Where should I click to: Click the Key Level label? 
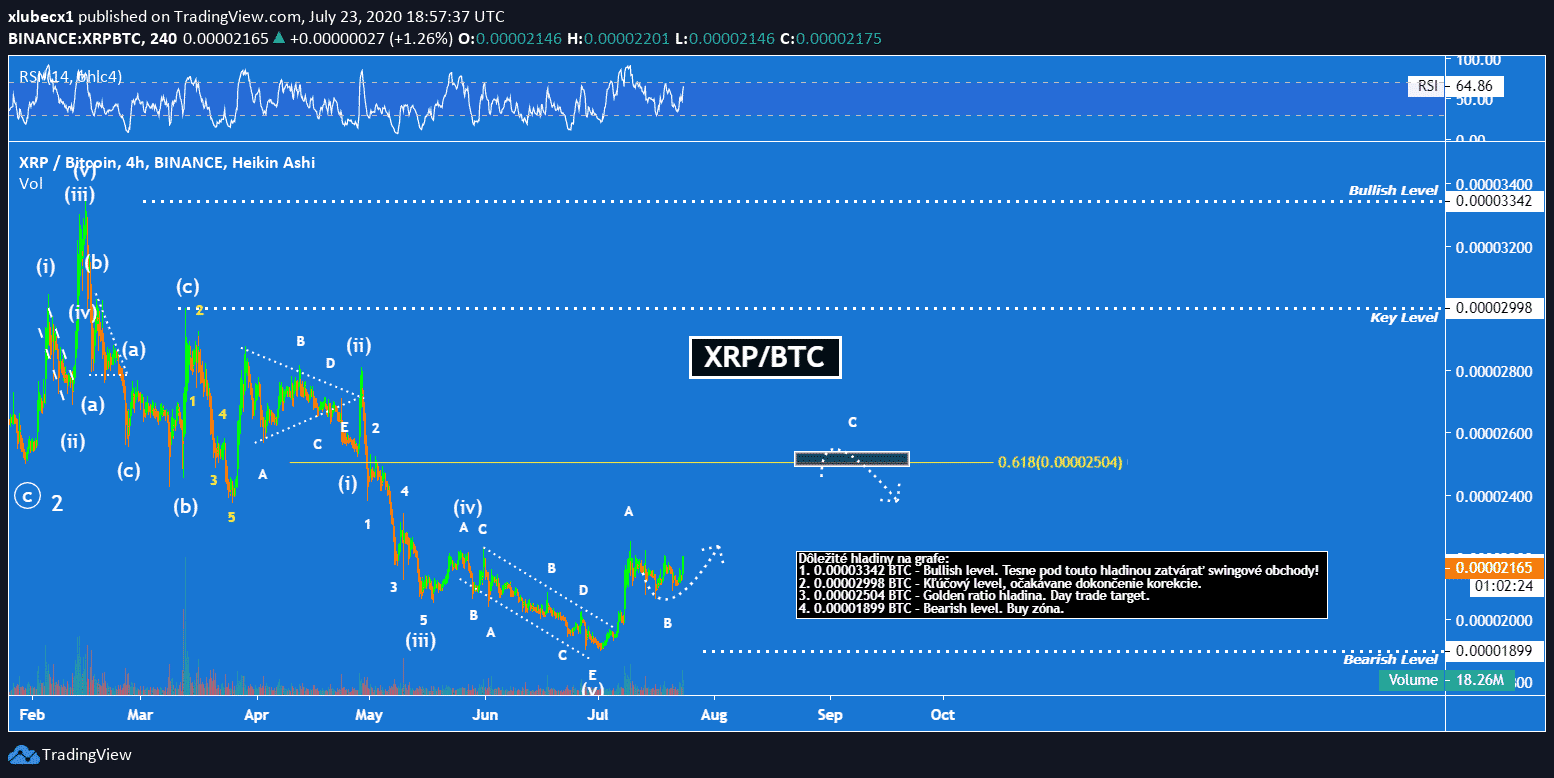tap(1404, 317)
